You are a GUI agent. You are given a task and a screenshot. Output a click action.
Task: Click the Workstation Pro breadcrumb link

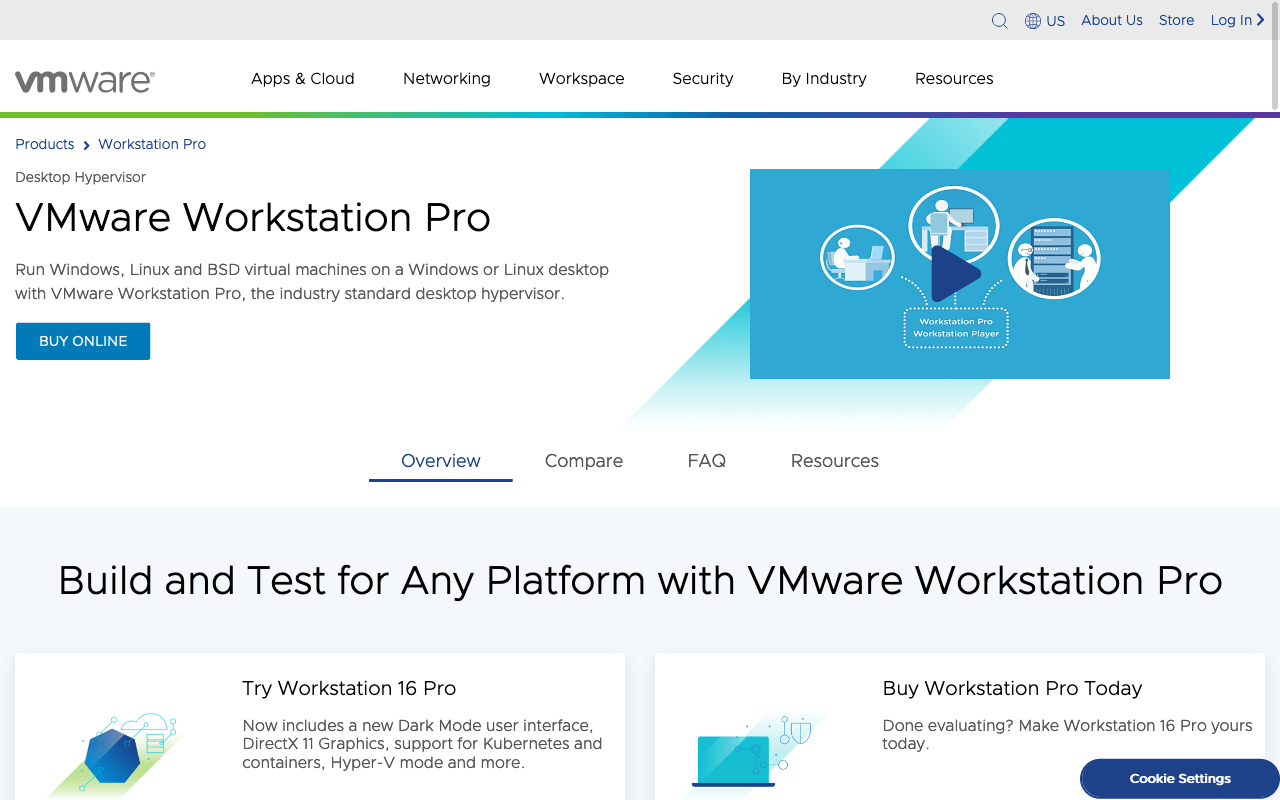(152, 144)
